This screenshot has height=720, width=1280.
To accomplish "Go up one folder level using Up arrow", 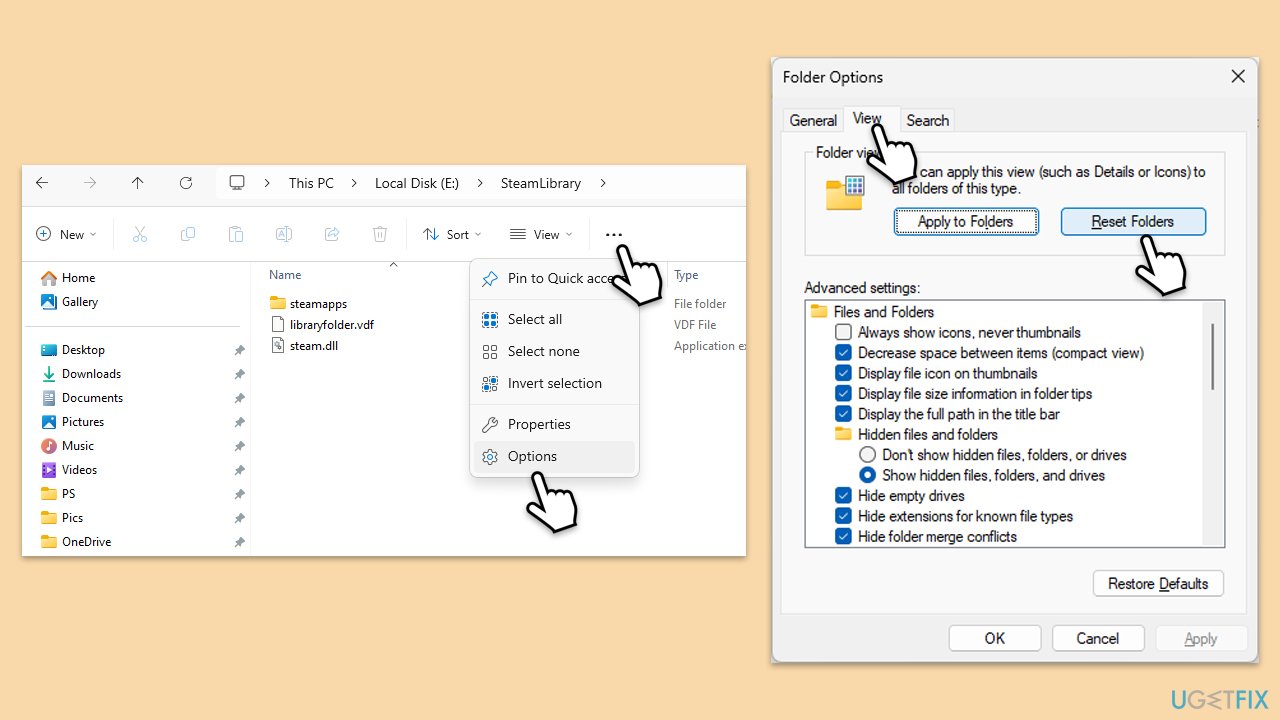I will point(138,183).
